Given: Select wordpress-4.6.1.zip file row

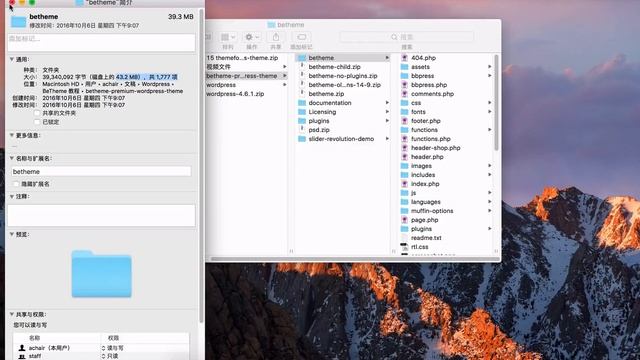Looking at the screenshot, I should tap(247, 94).
